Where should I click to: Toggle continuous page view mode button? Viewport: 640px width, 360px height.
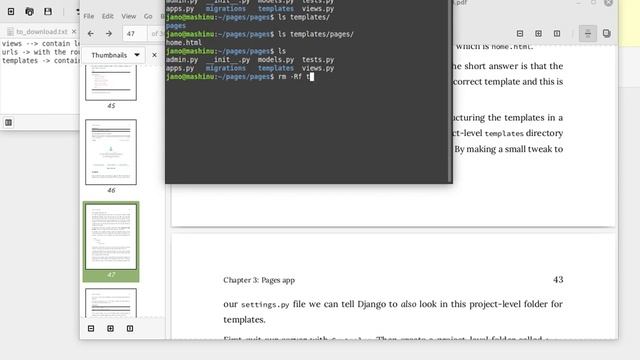[588, 33]
